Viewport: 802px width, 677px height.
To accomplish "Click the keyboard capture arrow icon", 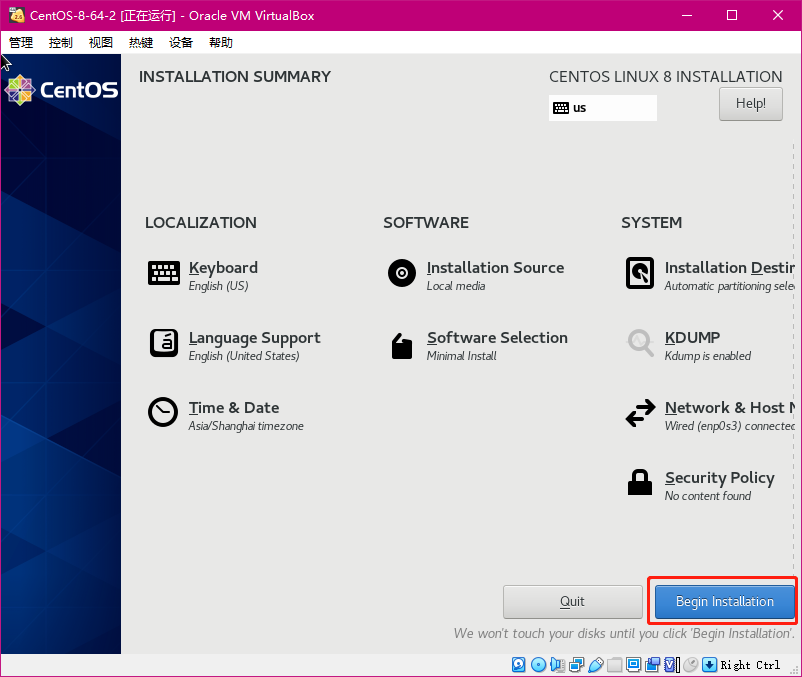I will (709, 665).
